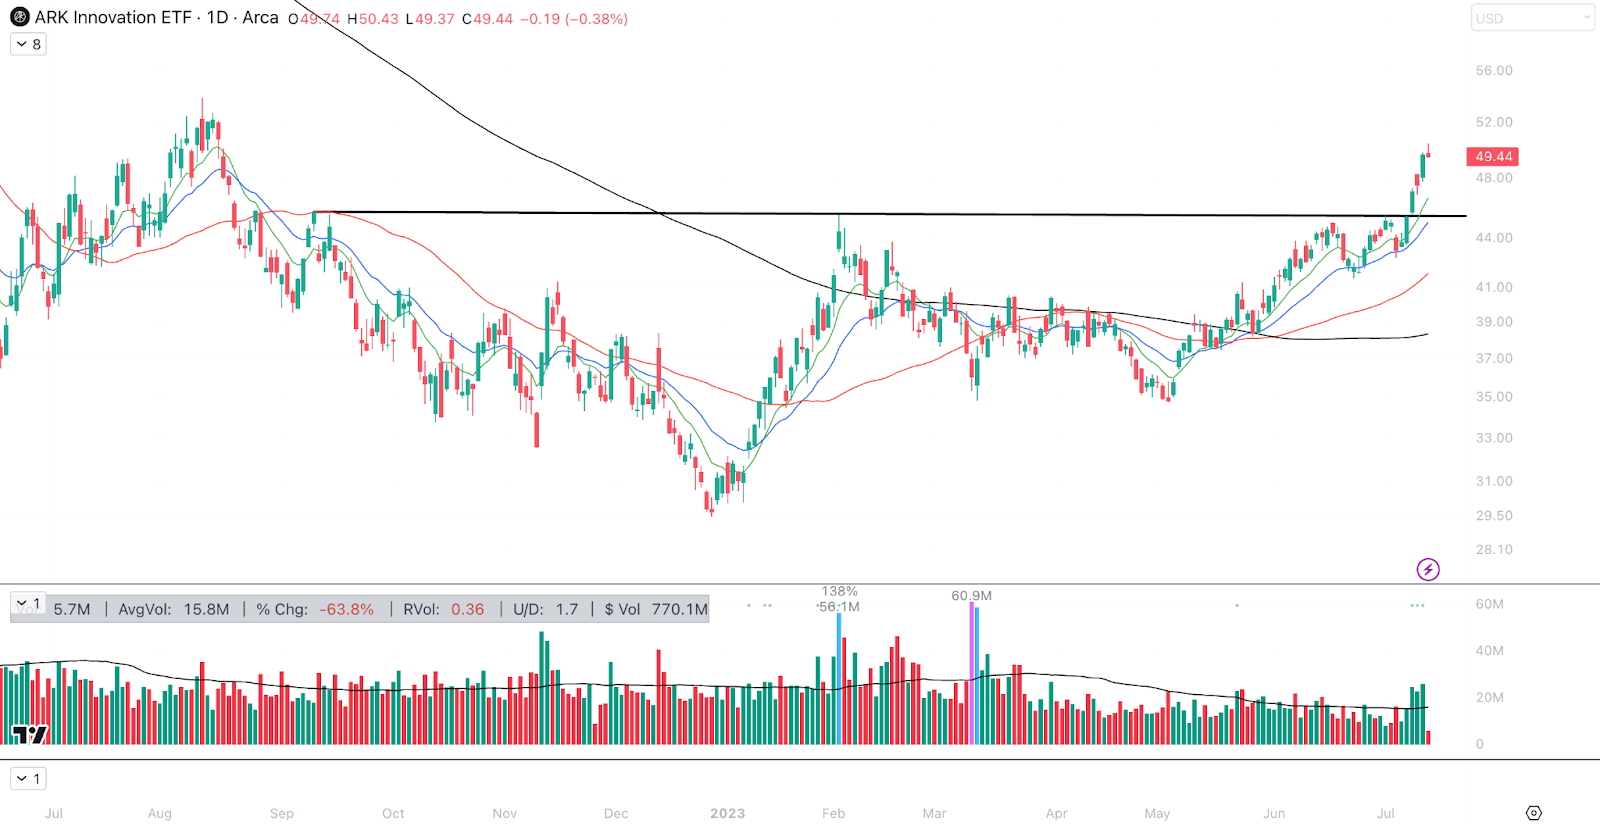Click the May label on time axis

click(x=1157, y=813)
